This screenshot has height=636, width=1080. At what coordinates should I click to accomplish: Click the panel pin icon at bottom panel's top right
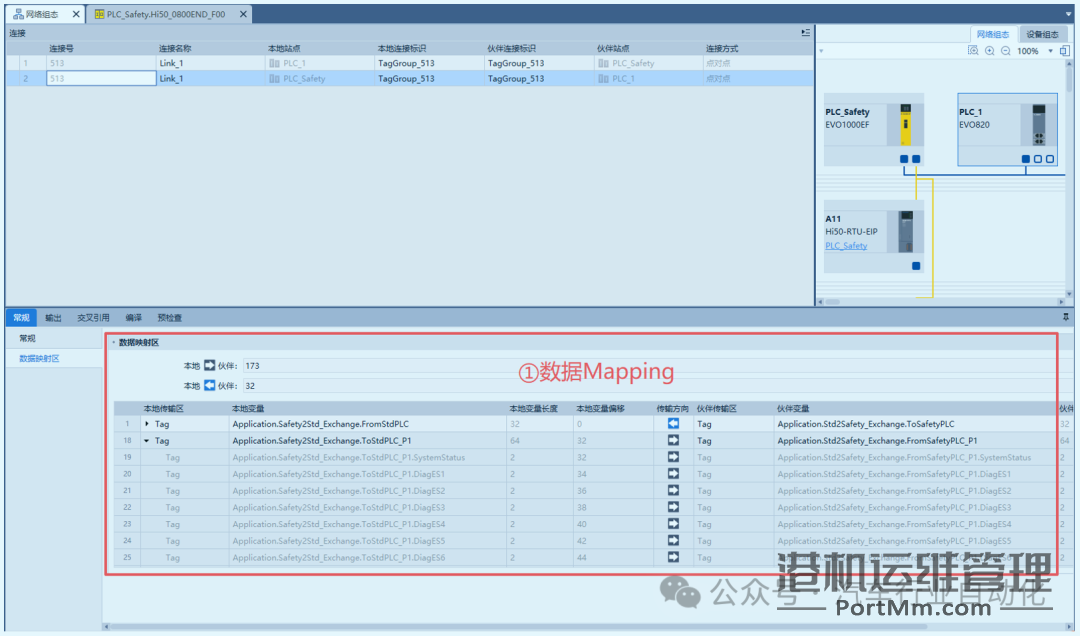coord(1065,317)
